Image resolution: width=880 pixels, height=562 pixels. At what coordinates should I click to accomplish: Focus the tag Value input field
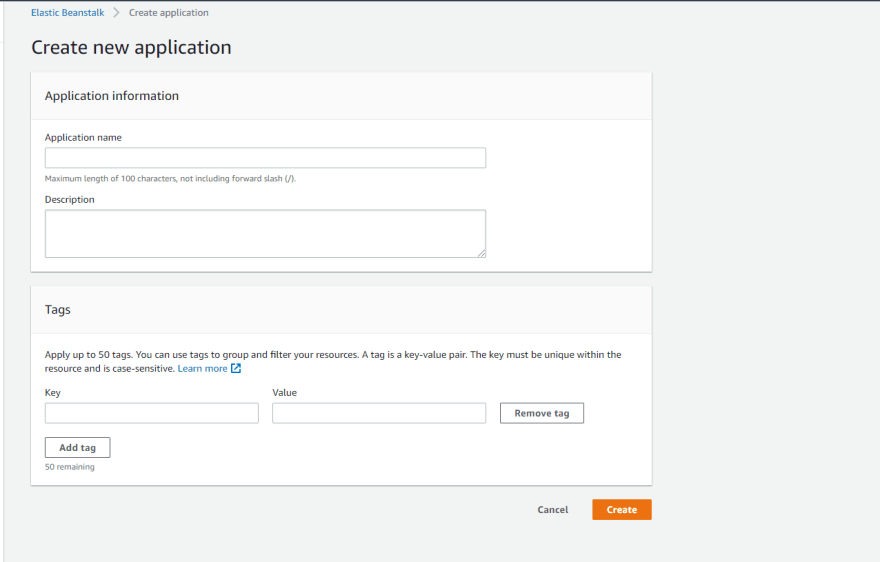[x=379, y=413]
